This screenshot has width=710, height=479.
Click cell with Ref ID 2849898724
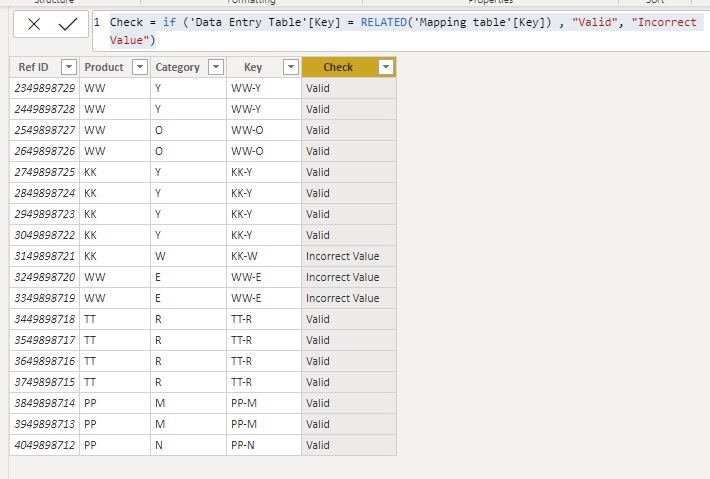coord(44,193)
